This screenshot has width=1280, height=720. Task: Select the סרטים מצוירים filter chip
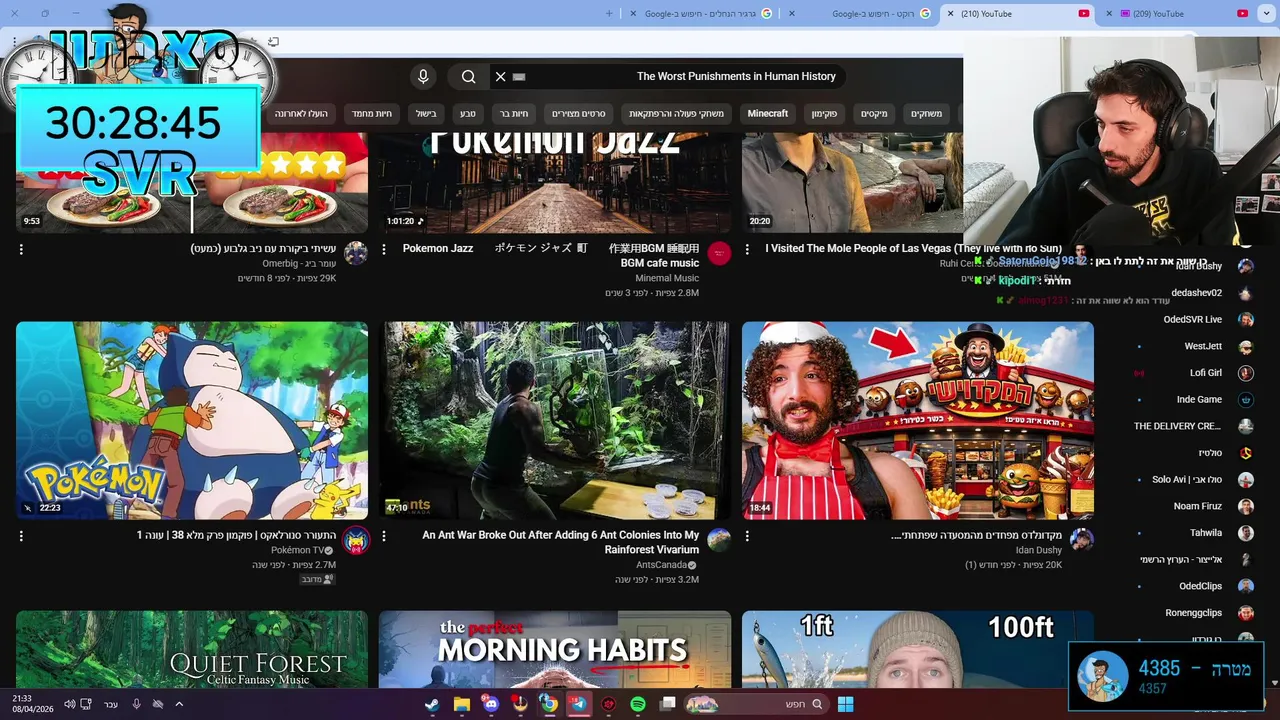[579, 114]
